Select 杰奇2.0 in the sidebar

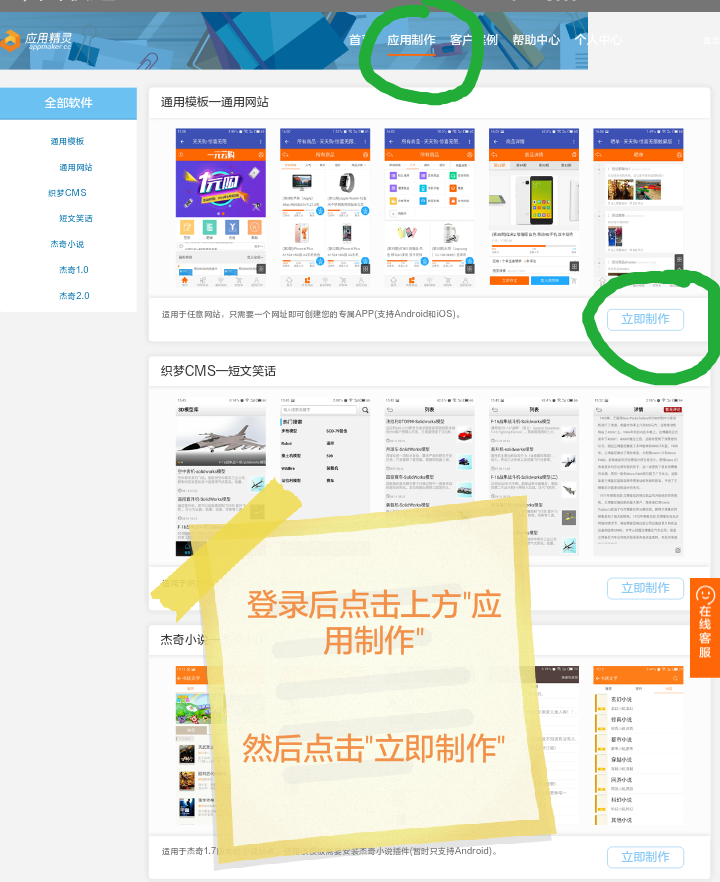click(74, 296)
